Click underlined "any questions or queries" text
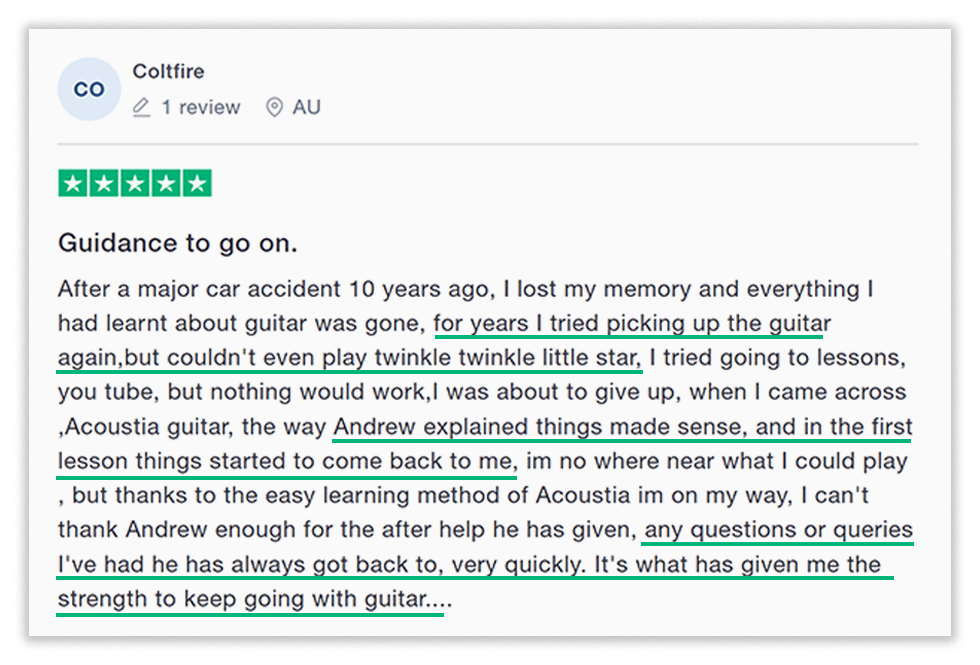Viewport: 980px width, 665px height. click(778, 530)
